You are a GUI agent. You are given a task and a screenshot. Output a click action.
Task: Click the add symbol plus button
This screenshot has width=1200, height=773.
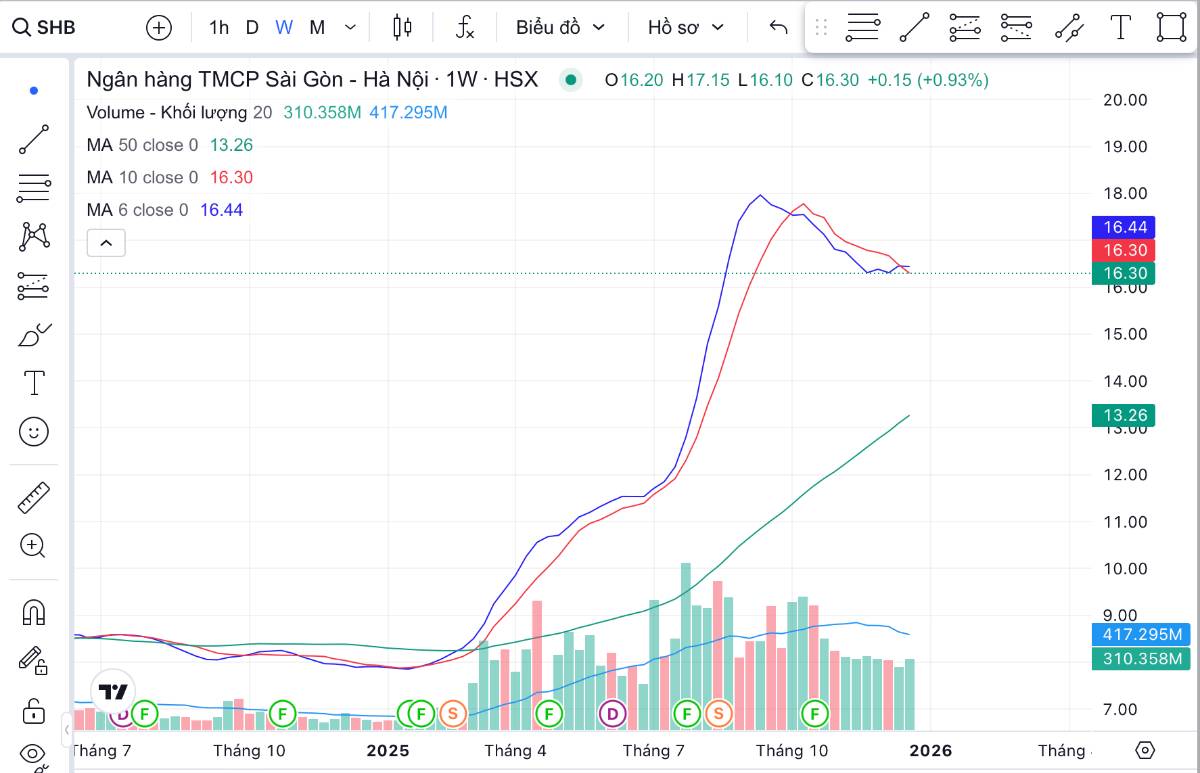[x=159, y=28]
